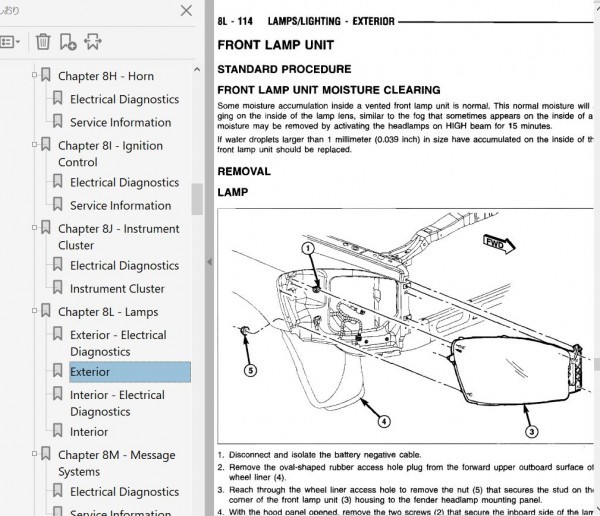Image resolution: width=600 pixels, height=516 pixels.
Task: Delete selected bookmark with trash icon
Action: tap(43, 42)
